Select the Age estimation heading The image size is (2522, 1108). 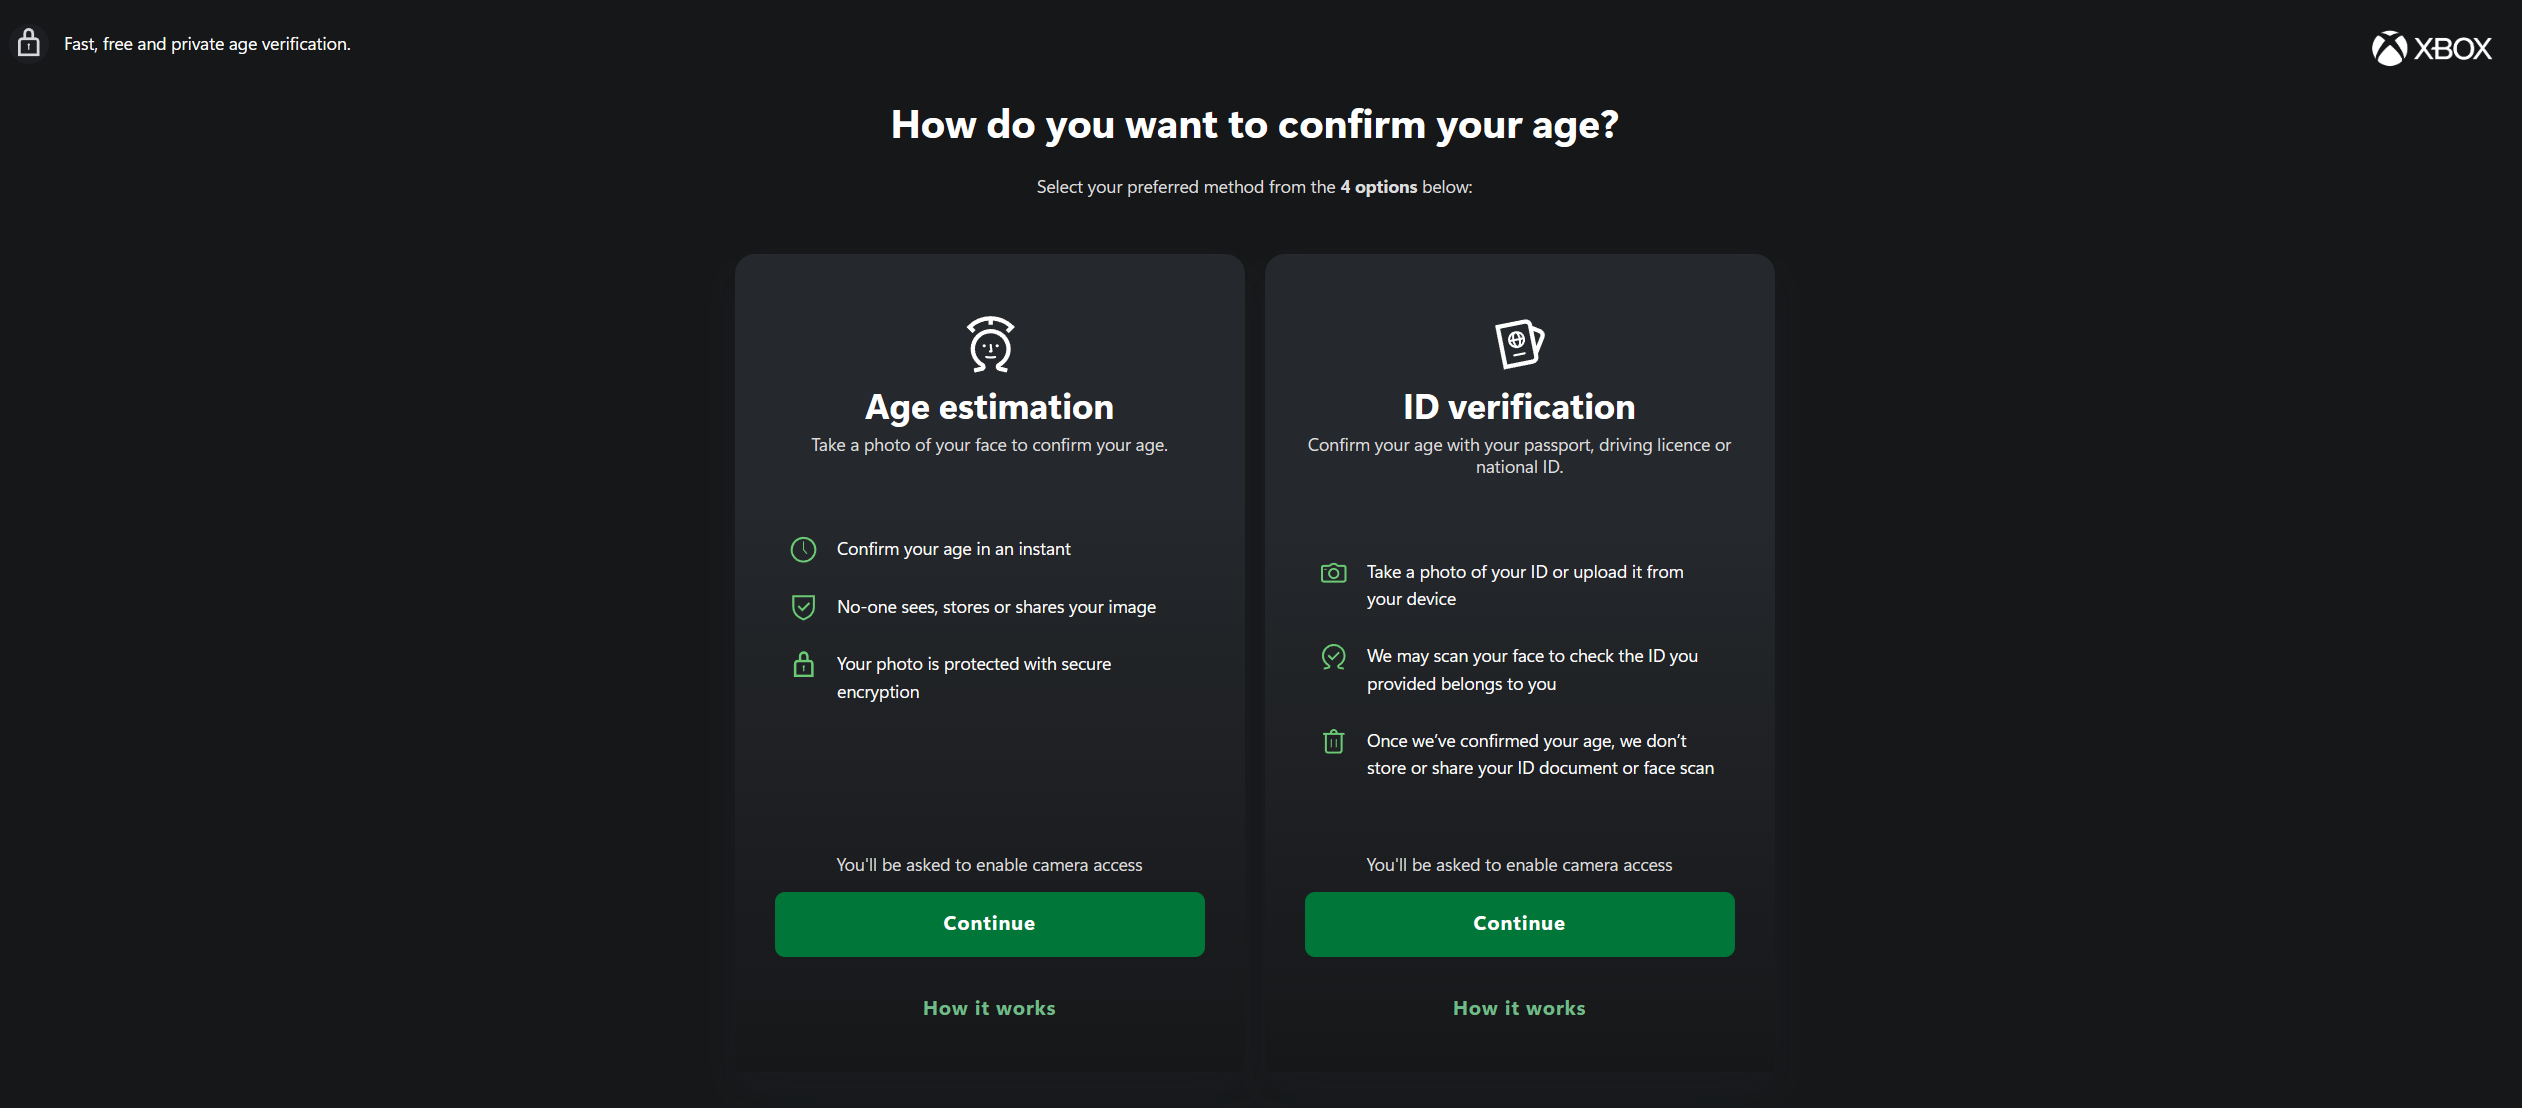(x=989, y=407)
